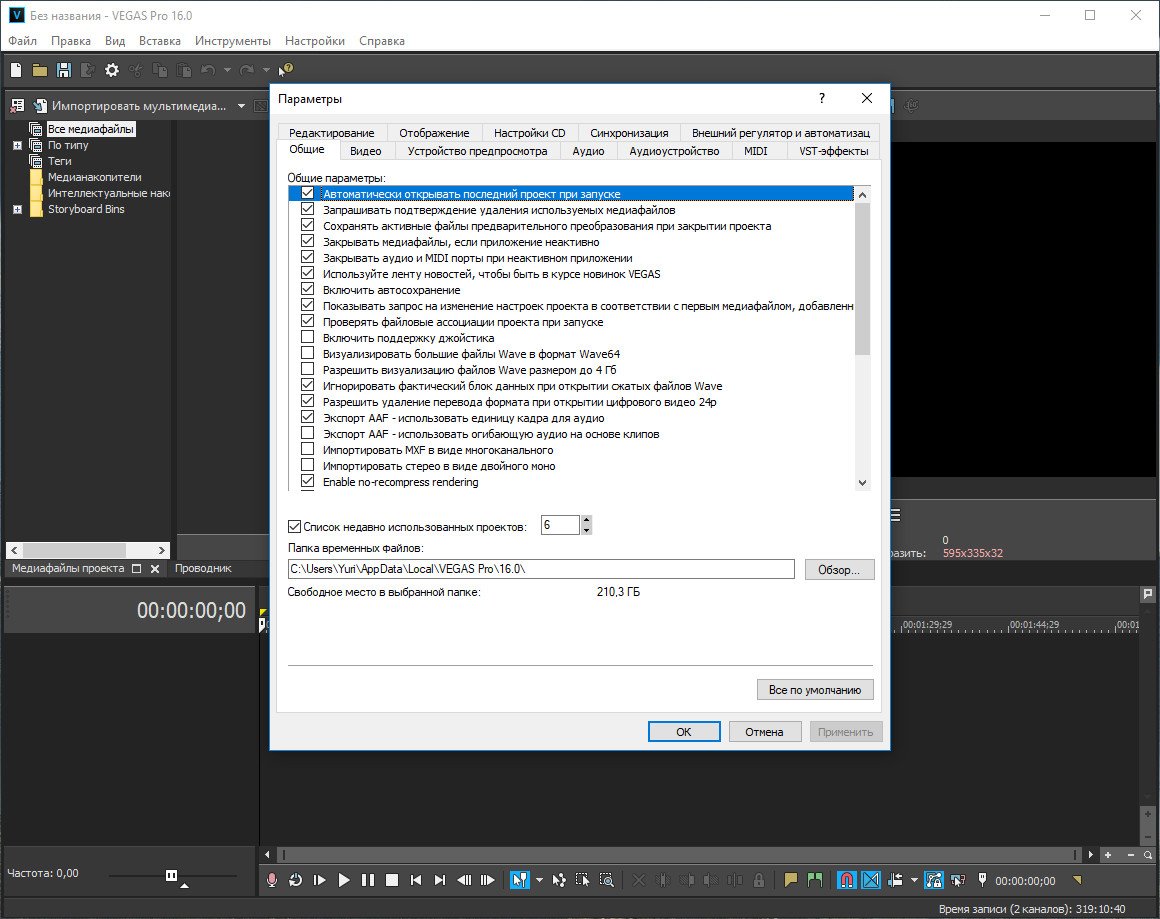Enable 'Включить поддержку джойстика' checkbox
Image resolution: width=1160 pixels, height=919 pixels.
[x=308, y=338]
